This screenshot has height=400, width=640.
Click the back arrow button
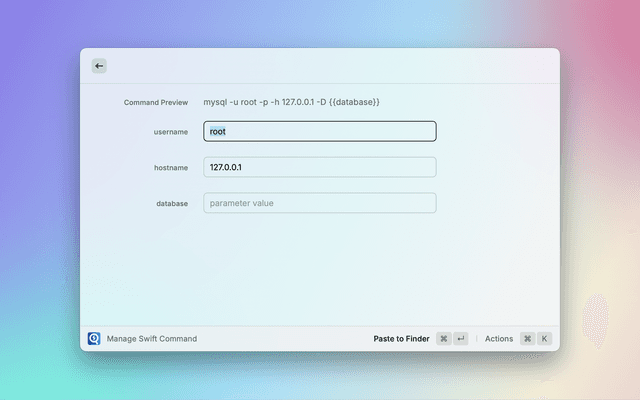[x=99, y=66]
